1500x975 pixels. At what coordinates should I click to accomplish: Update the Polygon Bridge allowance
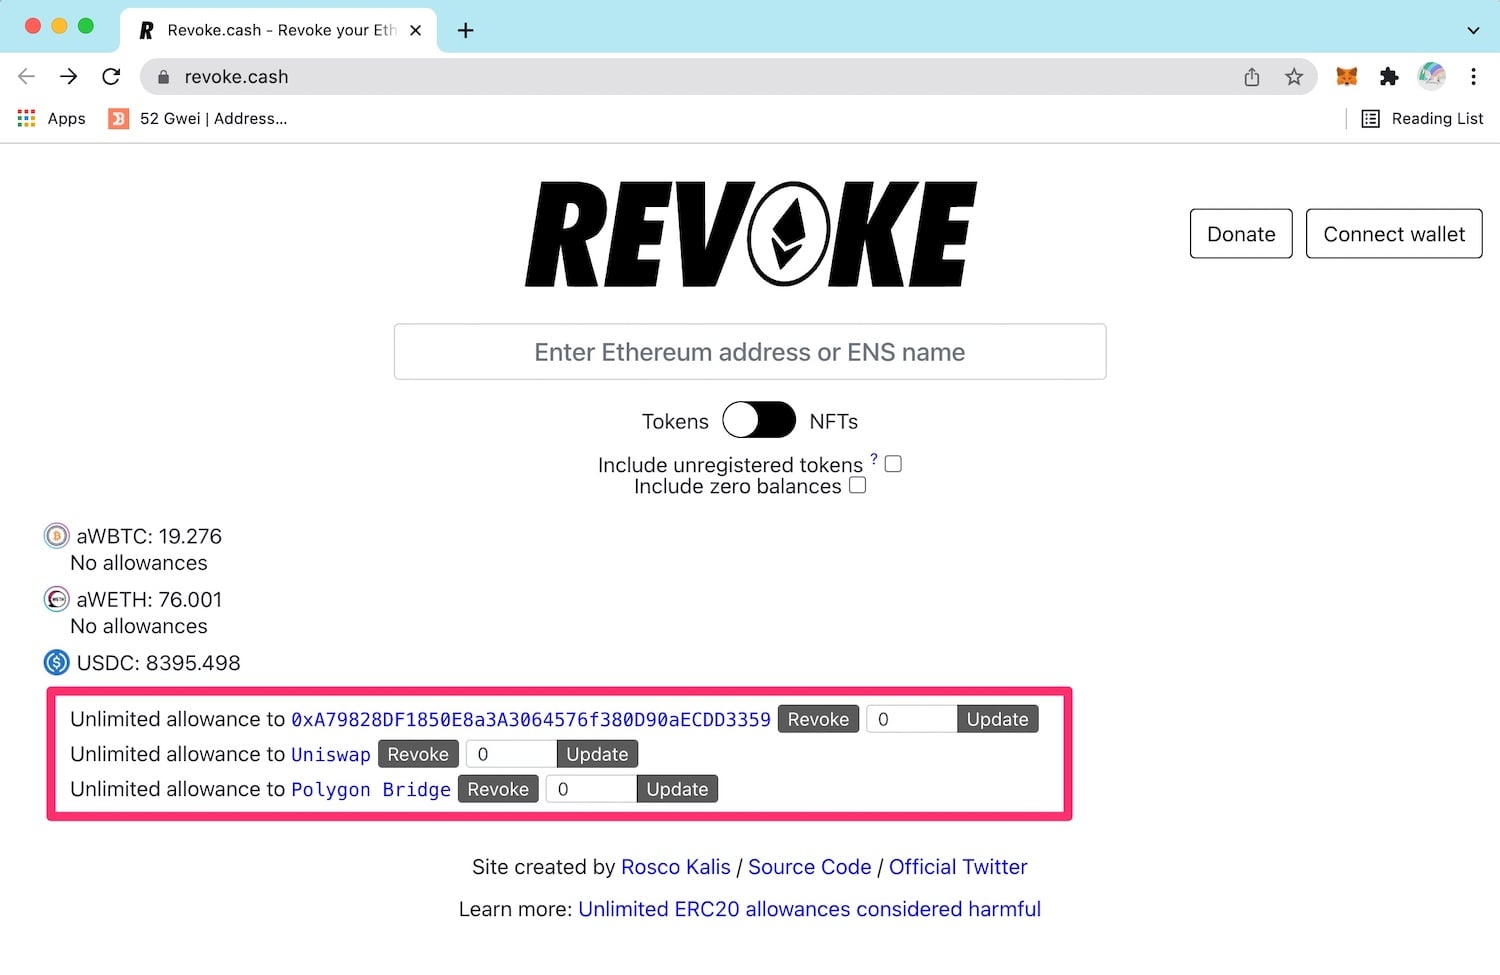click(x=677, y=789)
